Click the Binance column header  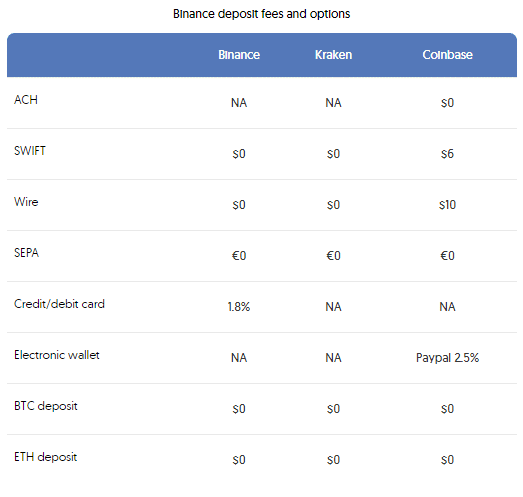(x=239, y=55)
